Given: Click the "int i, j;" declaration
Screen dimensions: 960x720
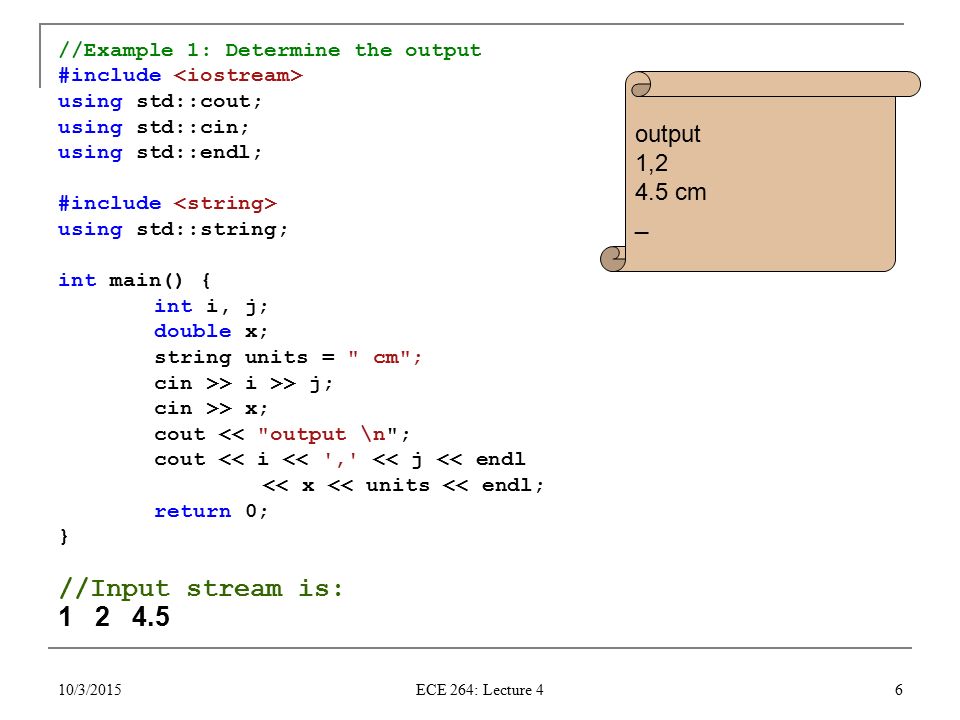Looking at the screenshot, I should [x=211, y=306].
